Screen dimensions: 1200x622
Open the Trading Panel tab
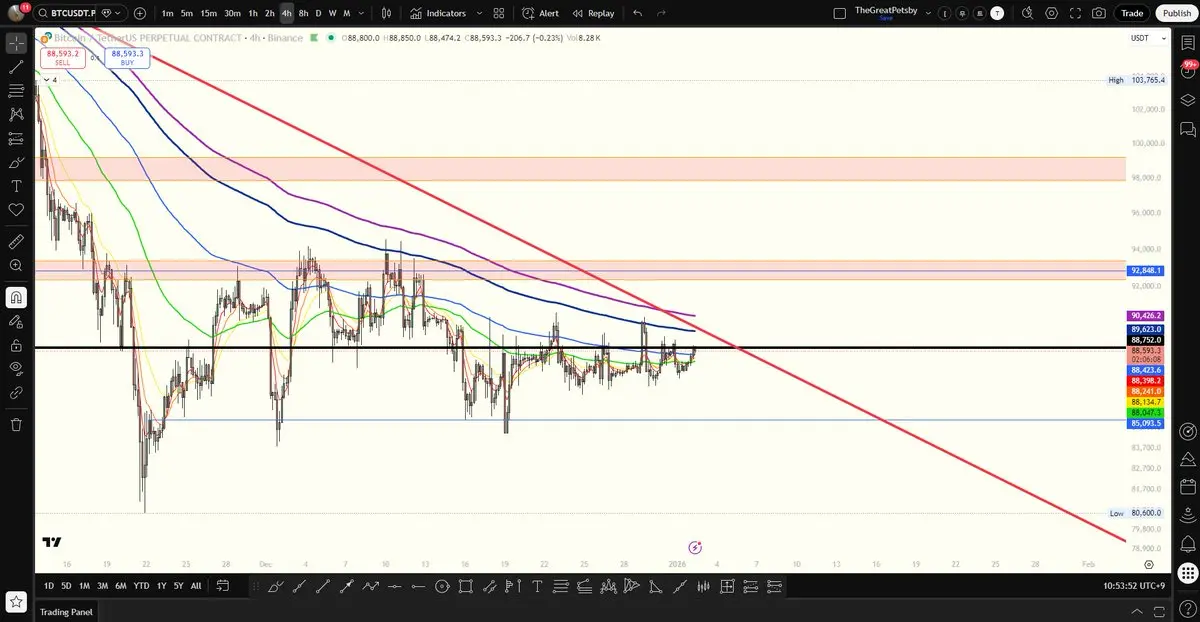(66, 612)
